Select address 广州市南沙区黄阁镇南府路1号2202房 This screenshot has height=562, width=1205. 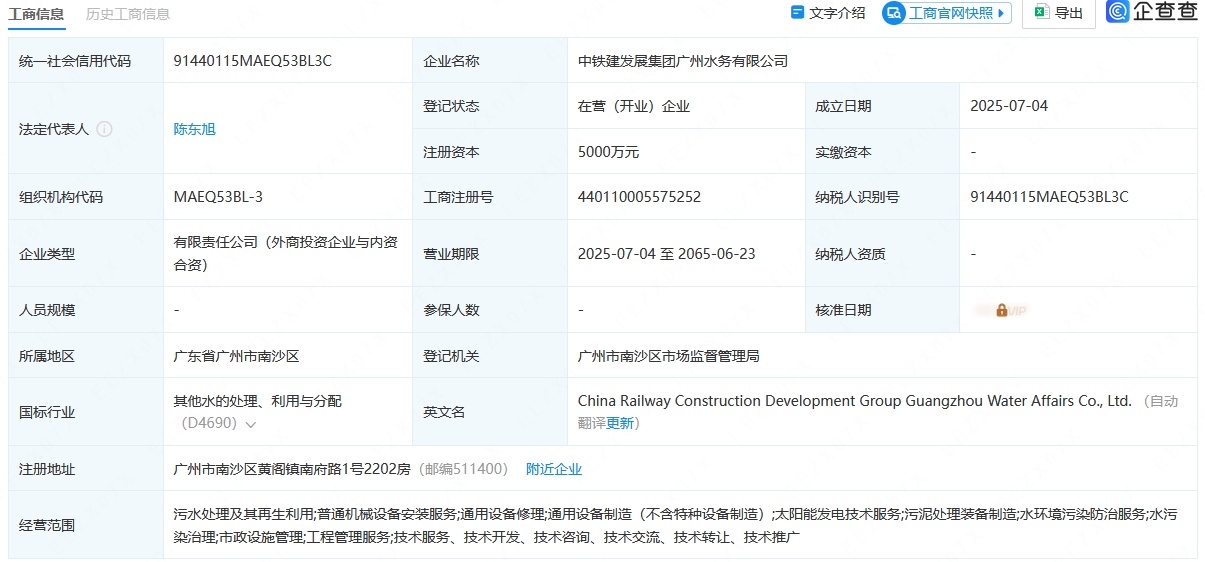coord(292,469)
